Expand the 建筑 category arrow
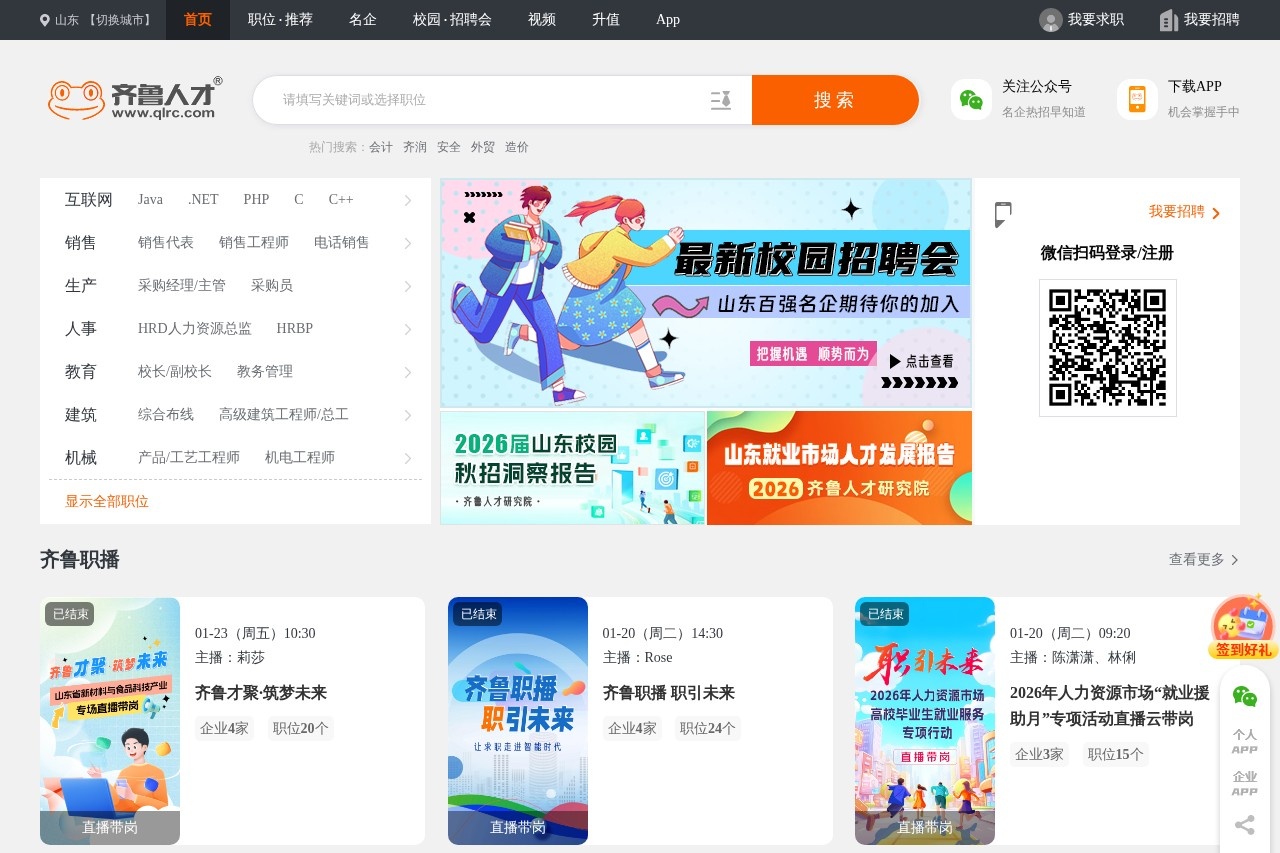This screenshot has width=1280, height=853. [x=408, y=416]
